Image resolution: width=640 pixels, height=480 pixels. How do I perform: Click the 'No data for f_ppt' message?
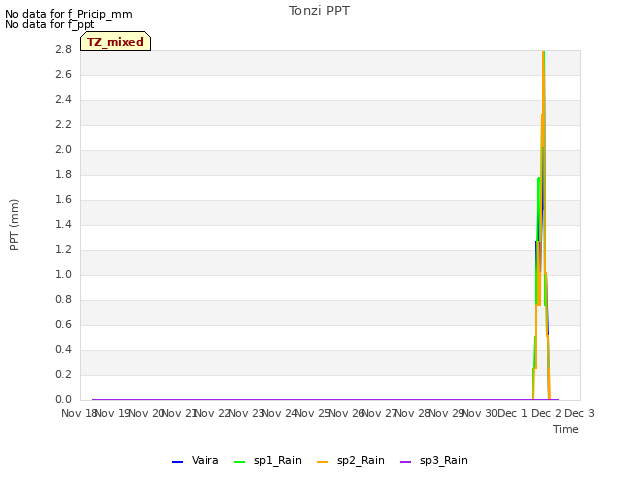tap(49, 24)
